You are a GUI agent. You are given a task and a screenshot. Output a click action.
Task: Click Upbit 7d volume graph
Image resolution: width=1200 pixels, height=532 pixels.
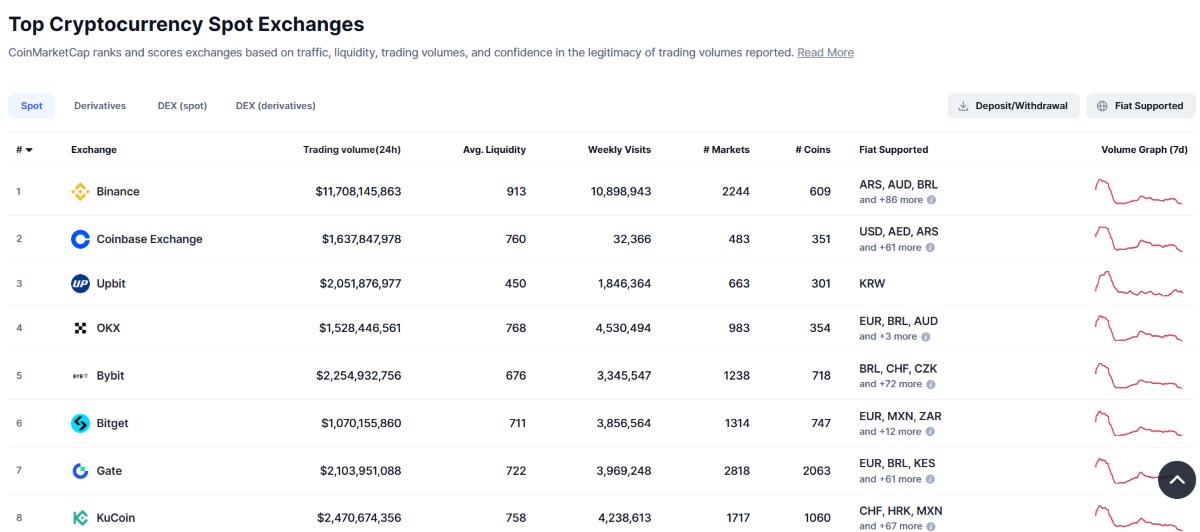(1139, 284)
